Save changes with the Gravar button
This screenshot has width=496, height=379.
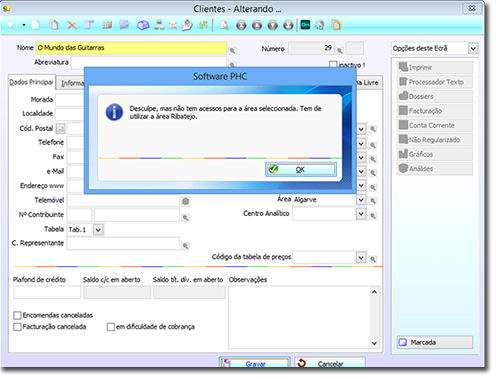[x=255, y=363]
